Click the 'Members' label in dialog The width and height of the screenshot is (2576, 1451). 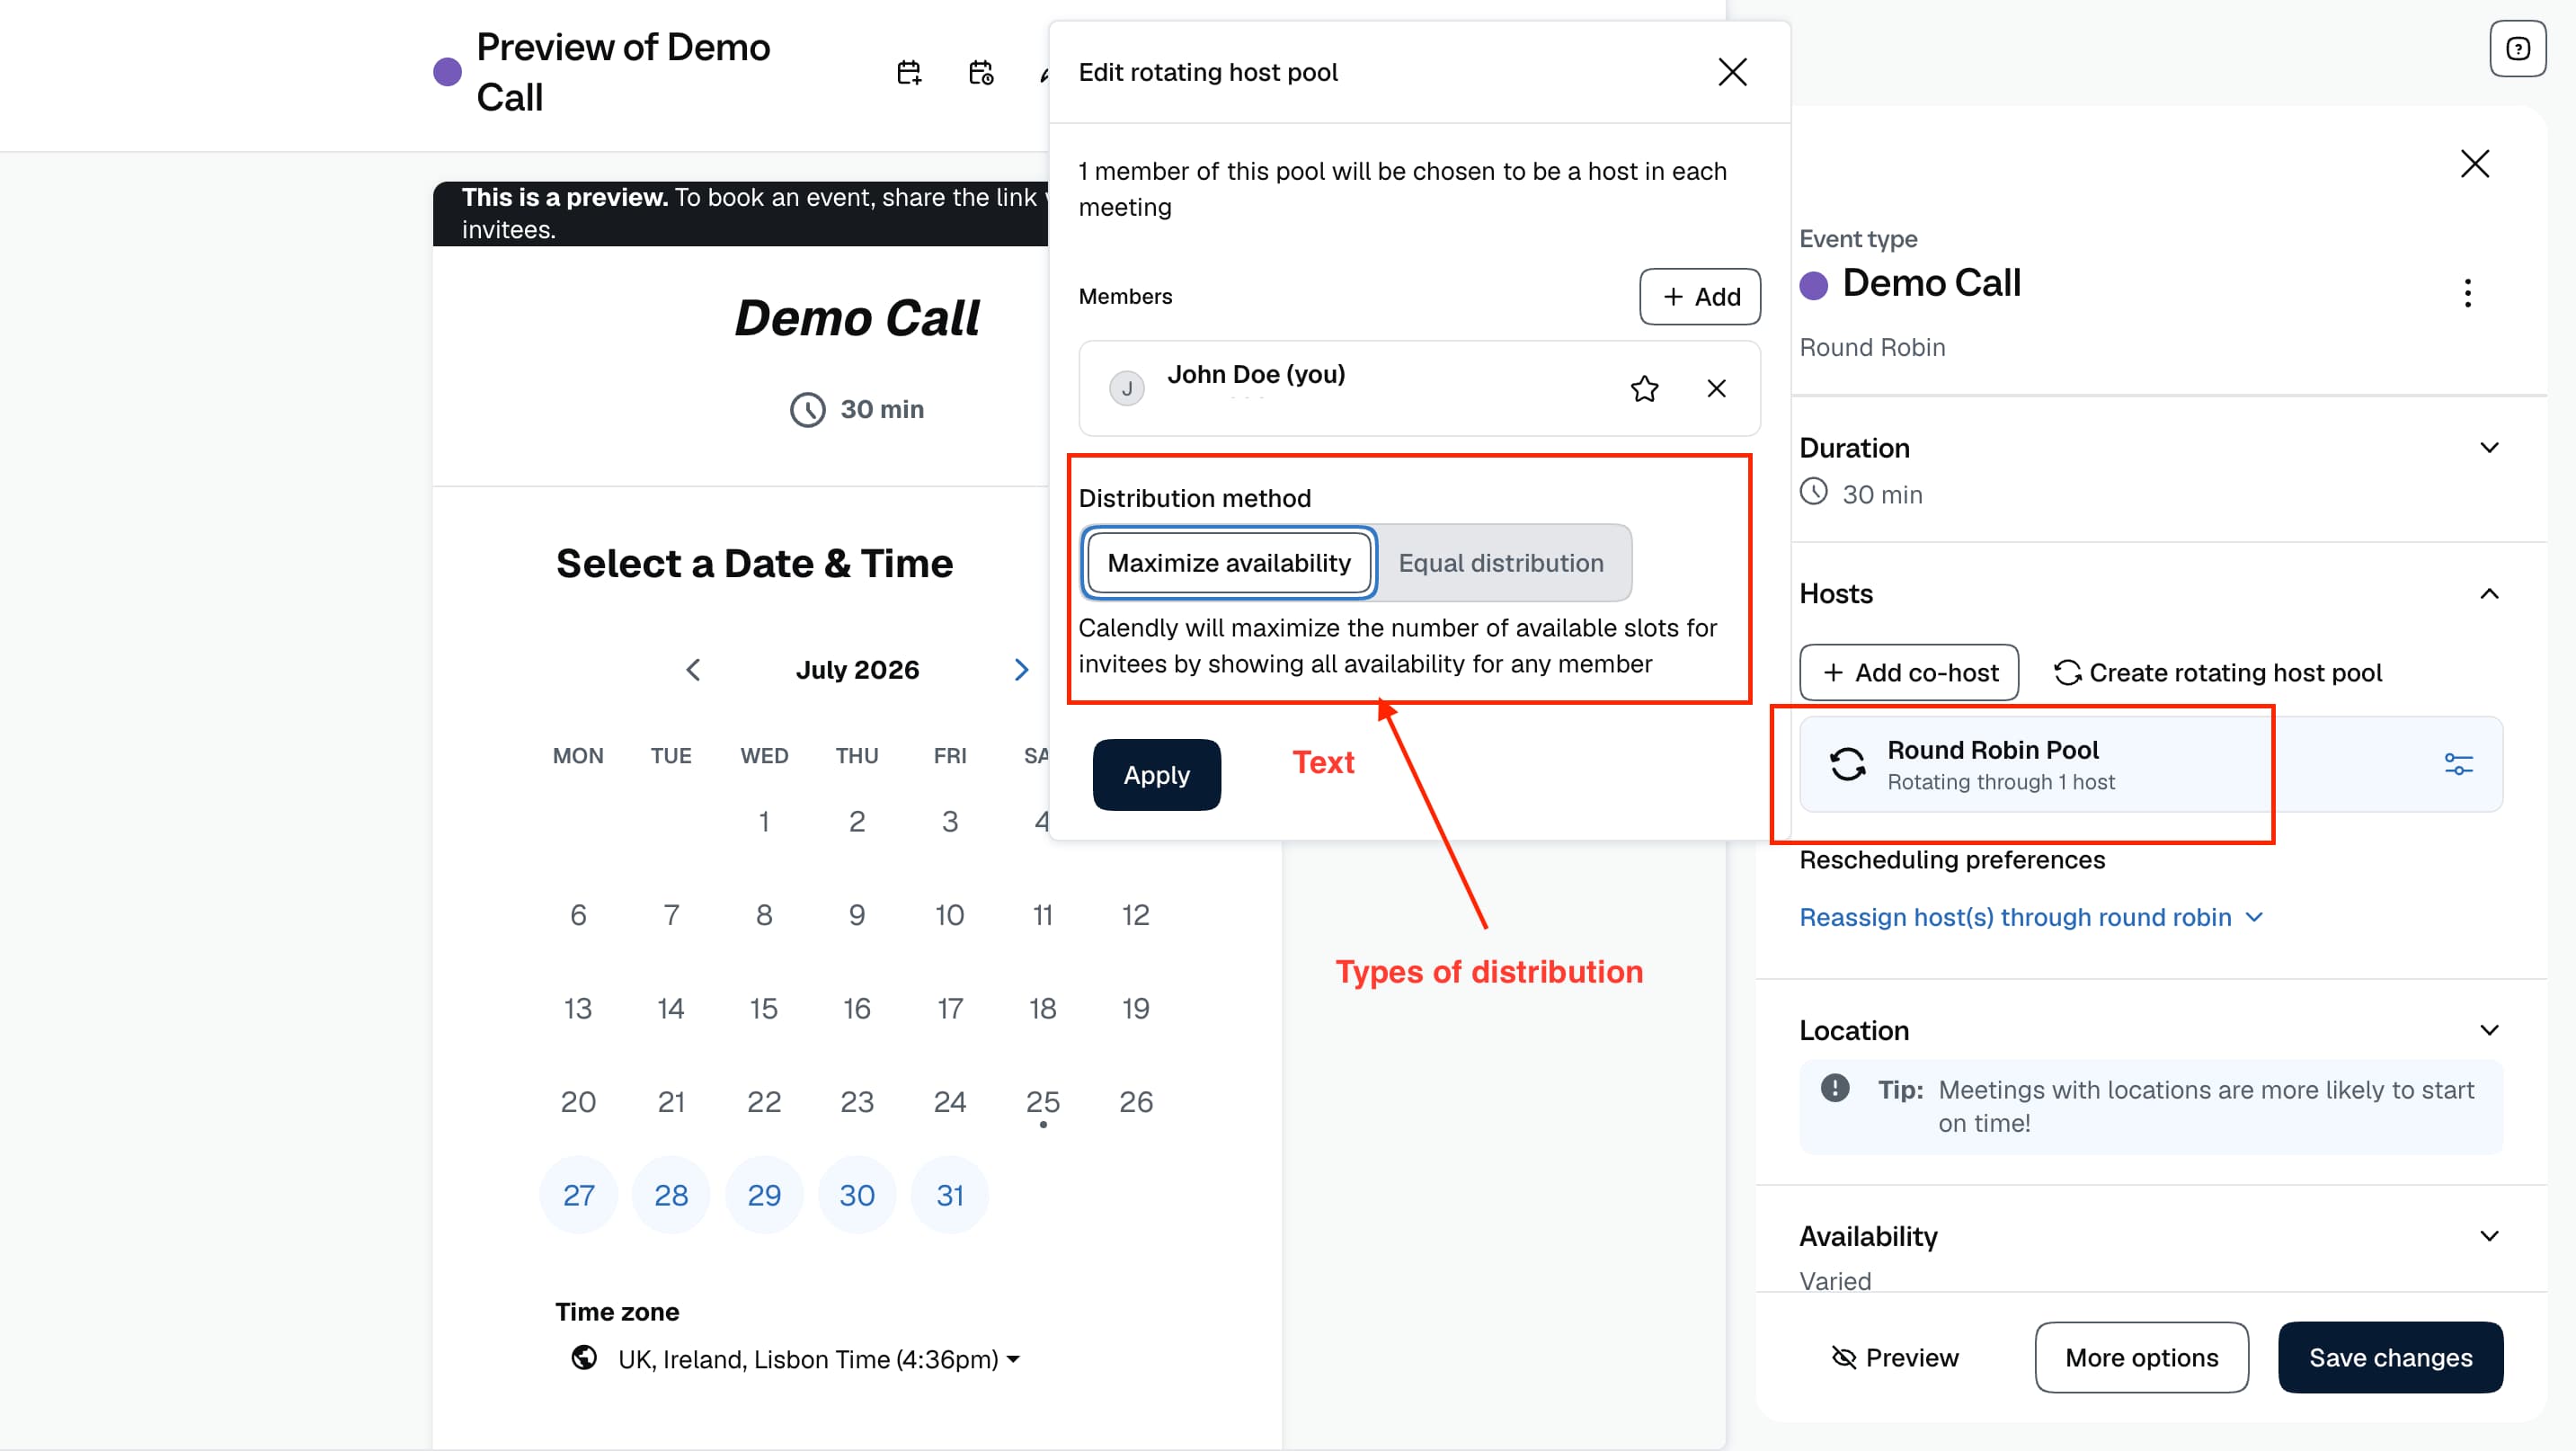coord(1125,296)
